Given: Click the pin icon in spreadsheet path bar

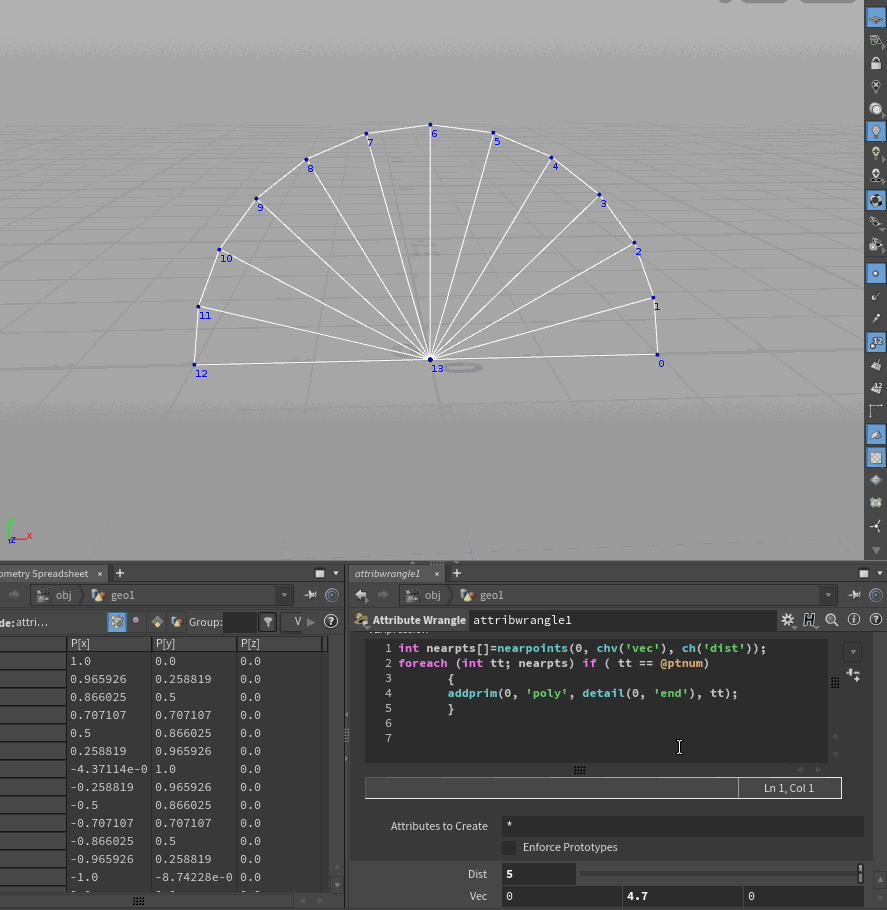Looking at the screenshot, I should [310, 595].
